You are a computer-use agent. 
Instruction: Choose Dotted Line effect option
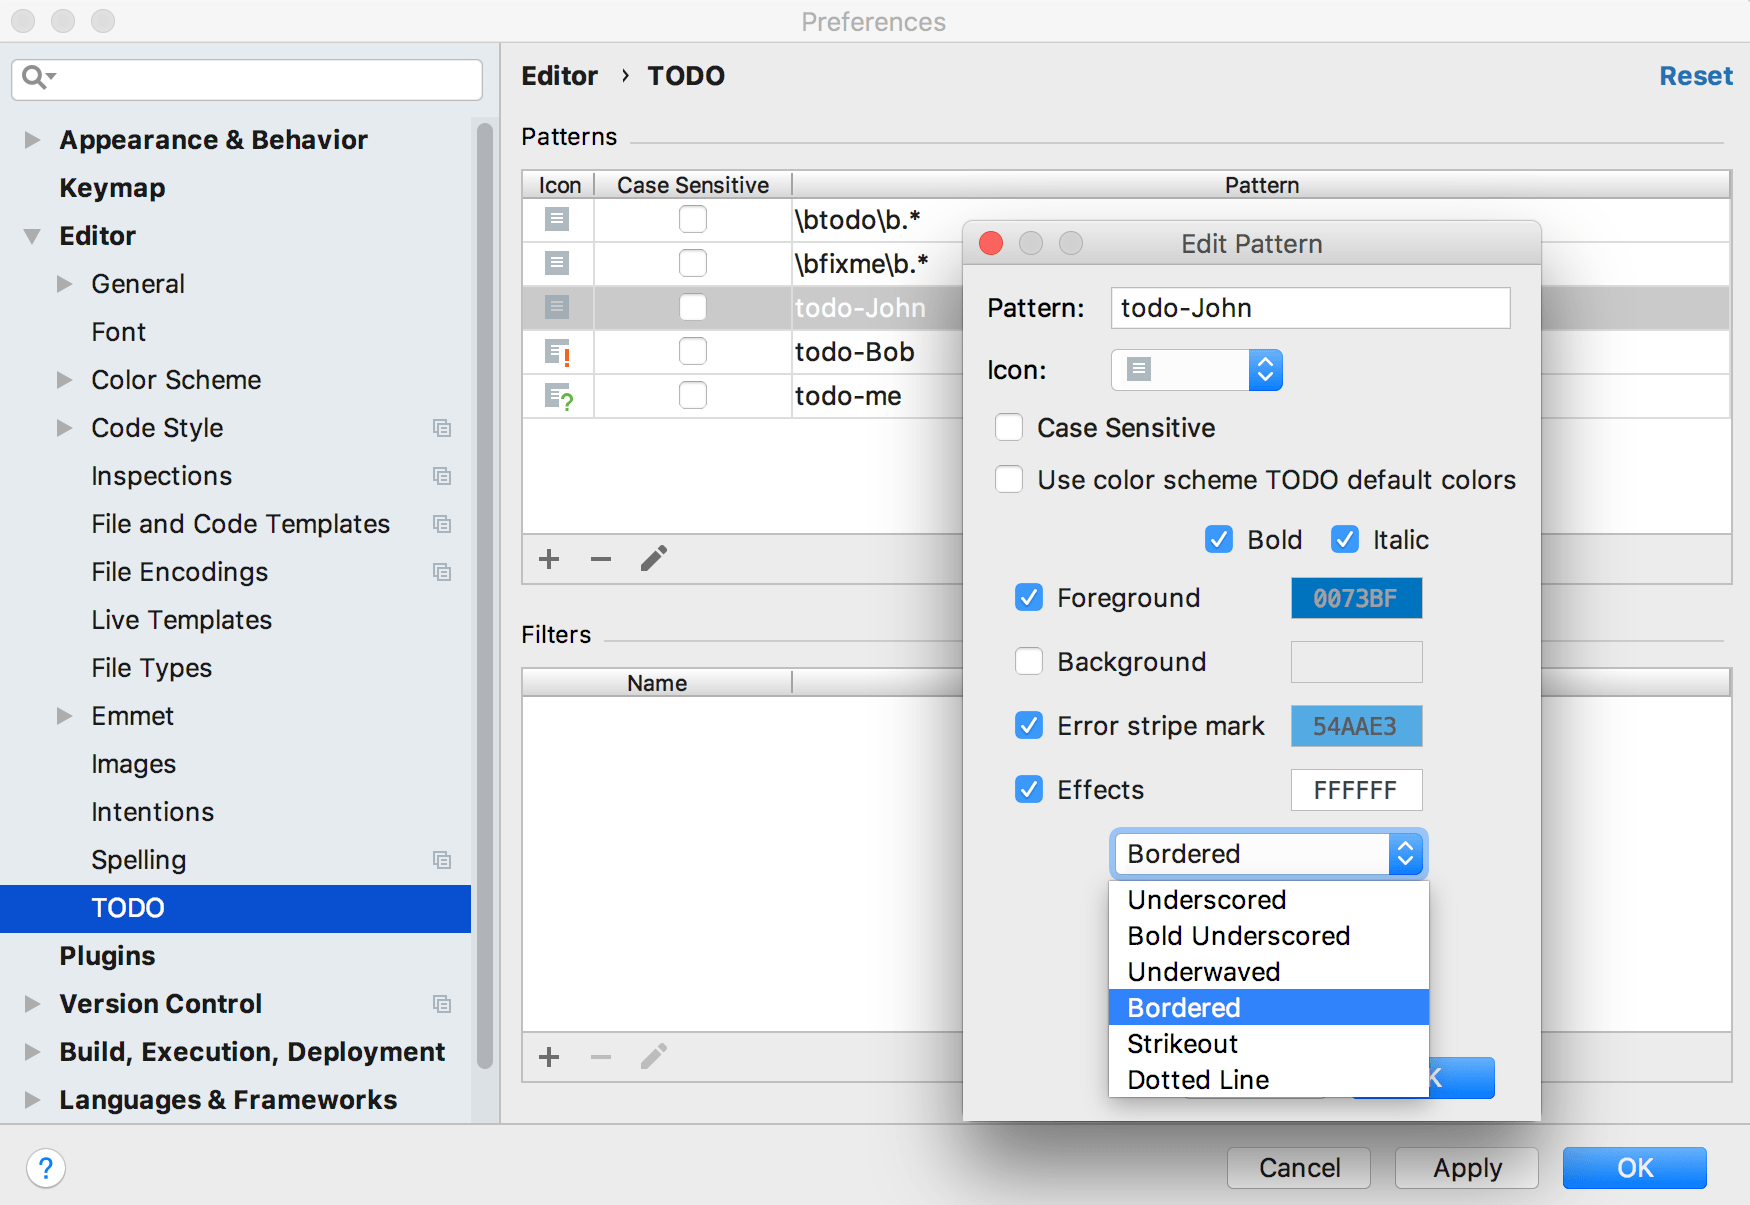click(x=1198, y=1080)
